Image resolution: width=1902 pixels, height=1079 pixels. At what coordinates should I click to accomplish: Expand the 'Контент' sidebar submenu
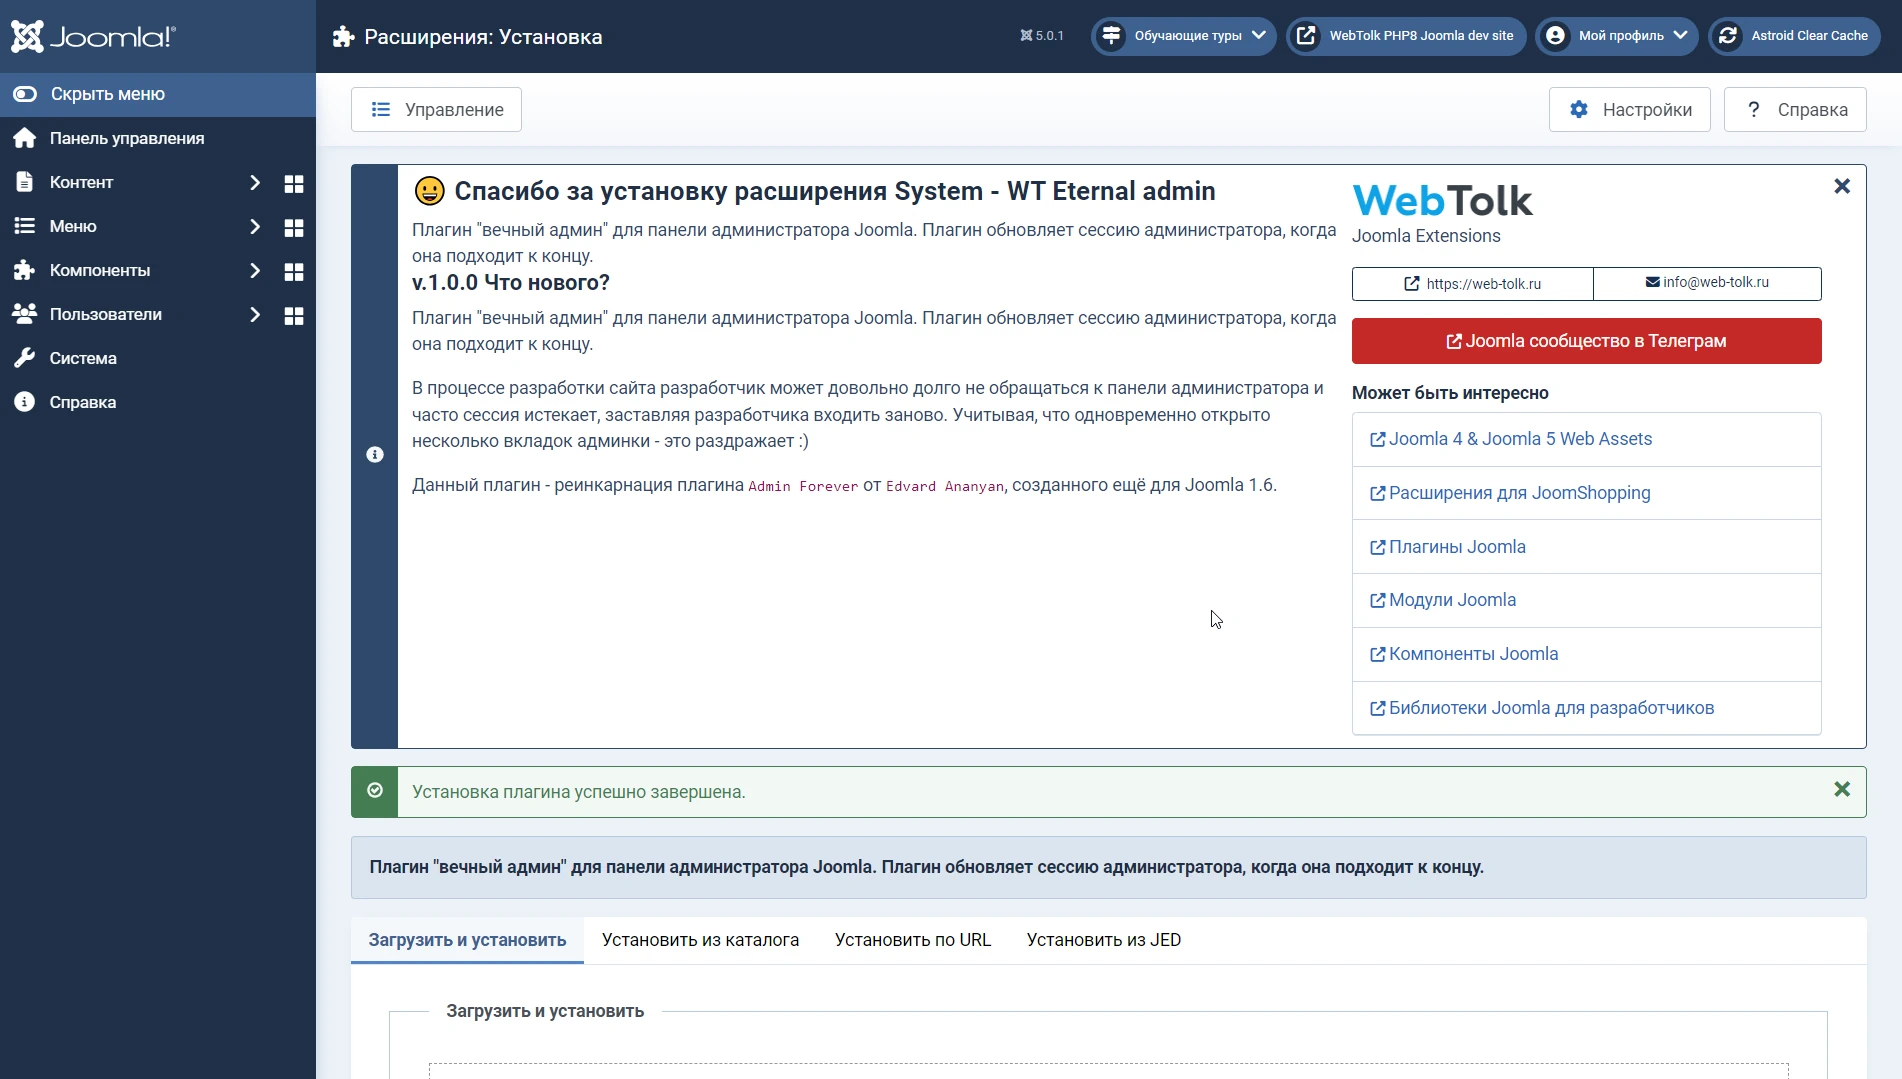pyautogui.click(x=255, y=182)
